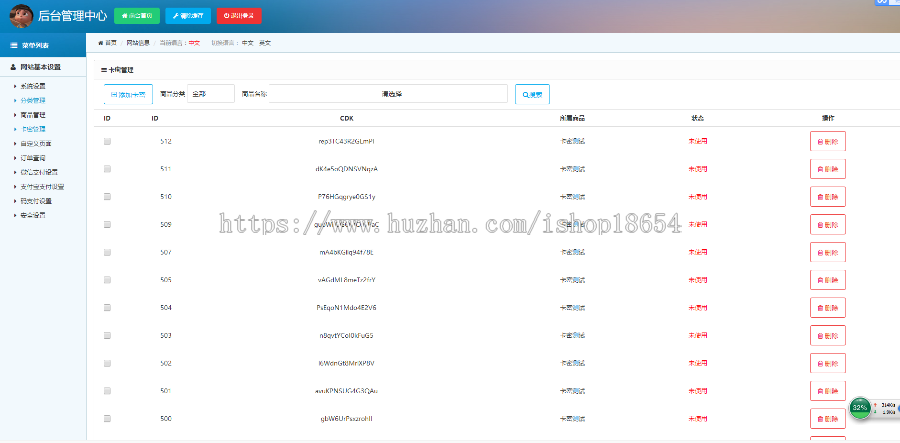
Task: Check the checkbox for row 510
Action: point(107,196)
